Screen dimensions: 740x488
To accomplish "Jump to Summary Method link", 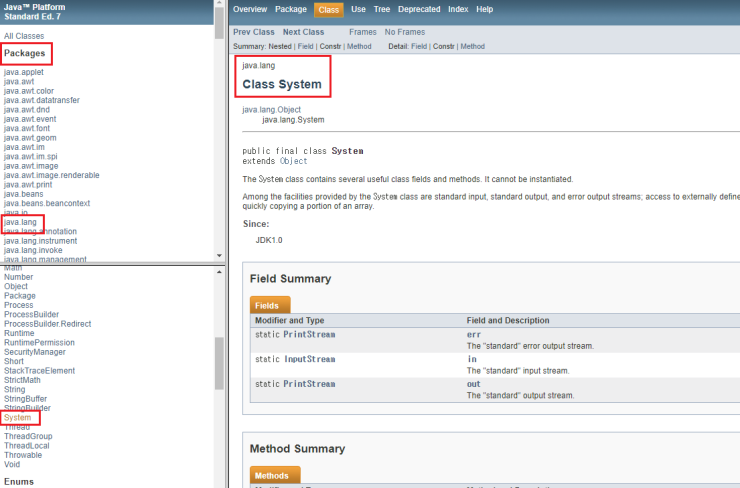I will pyautogui.click(x=359, y=46).
